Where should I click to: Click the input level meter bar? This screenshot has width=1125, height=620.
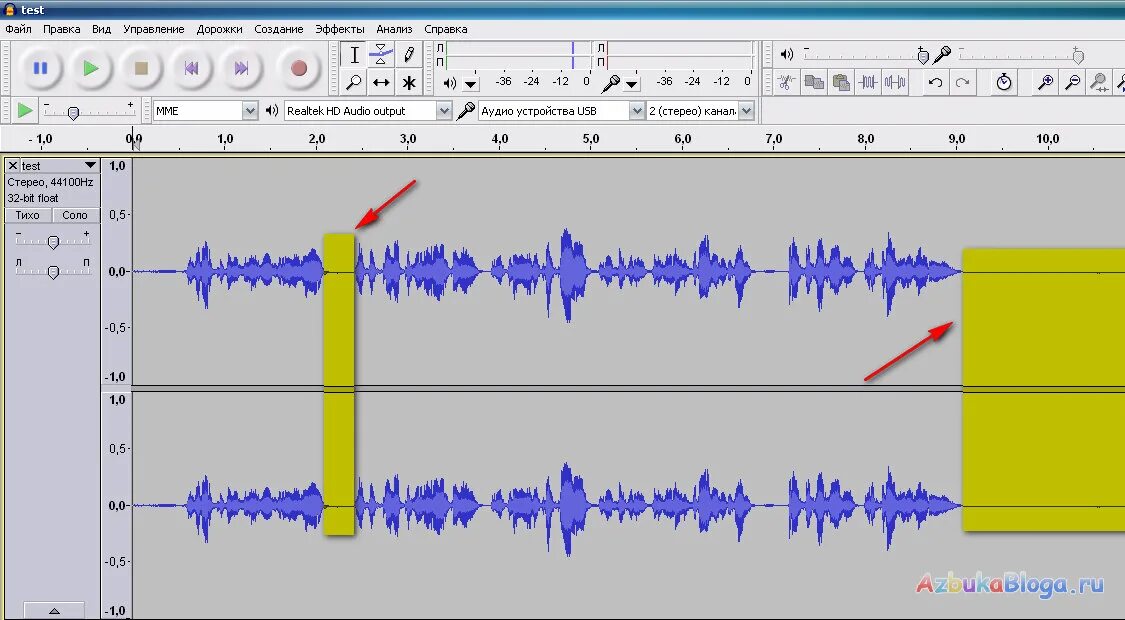click(x=679, y=55)
